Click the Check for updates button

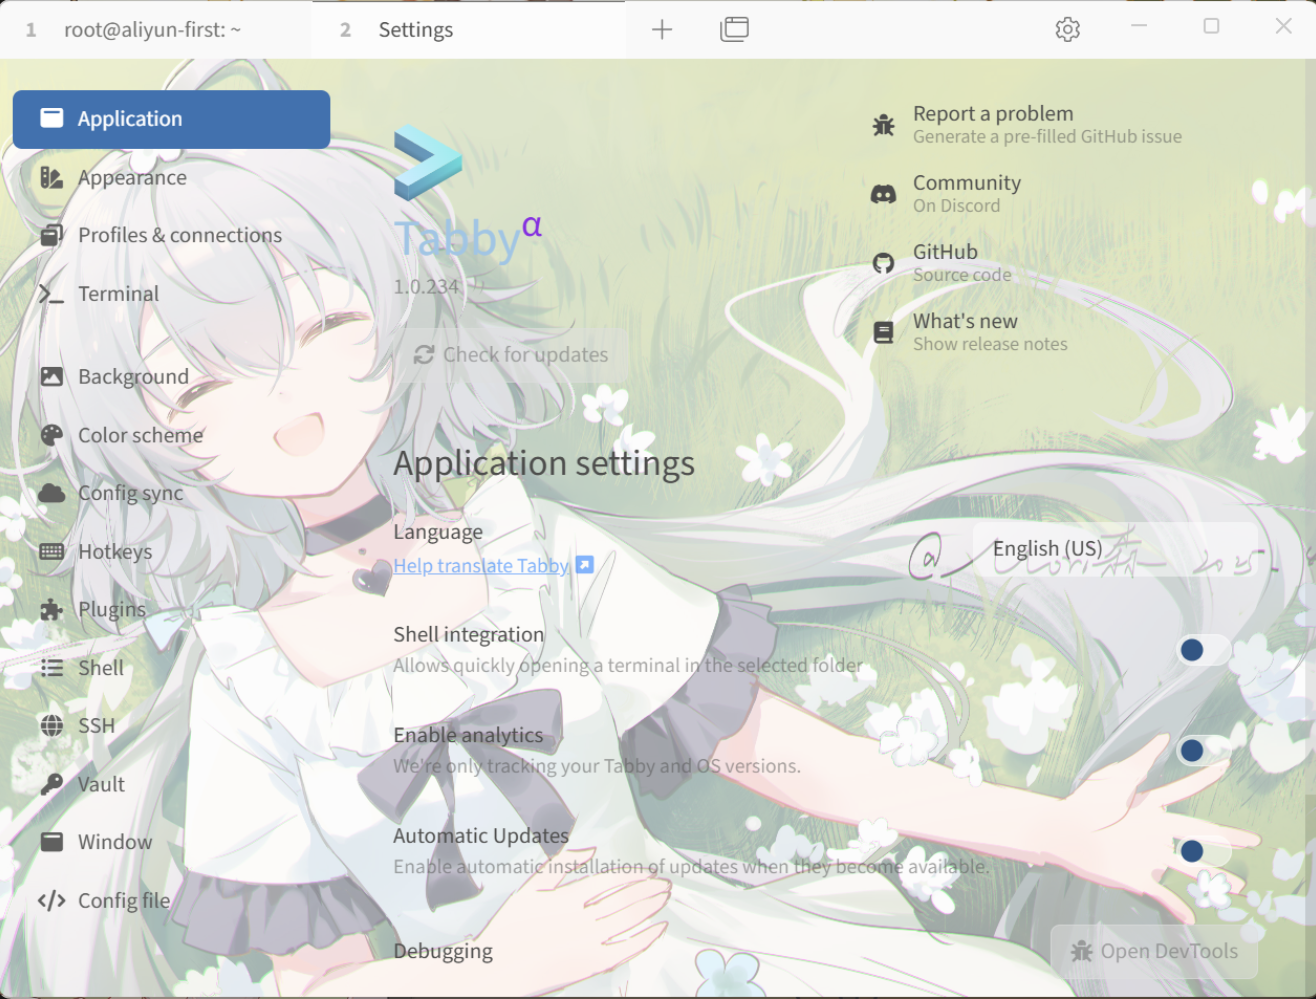[511, 355]
